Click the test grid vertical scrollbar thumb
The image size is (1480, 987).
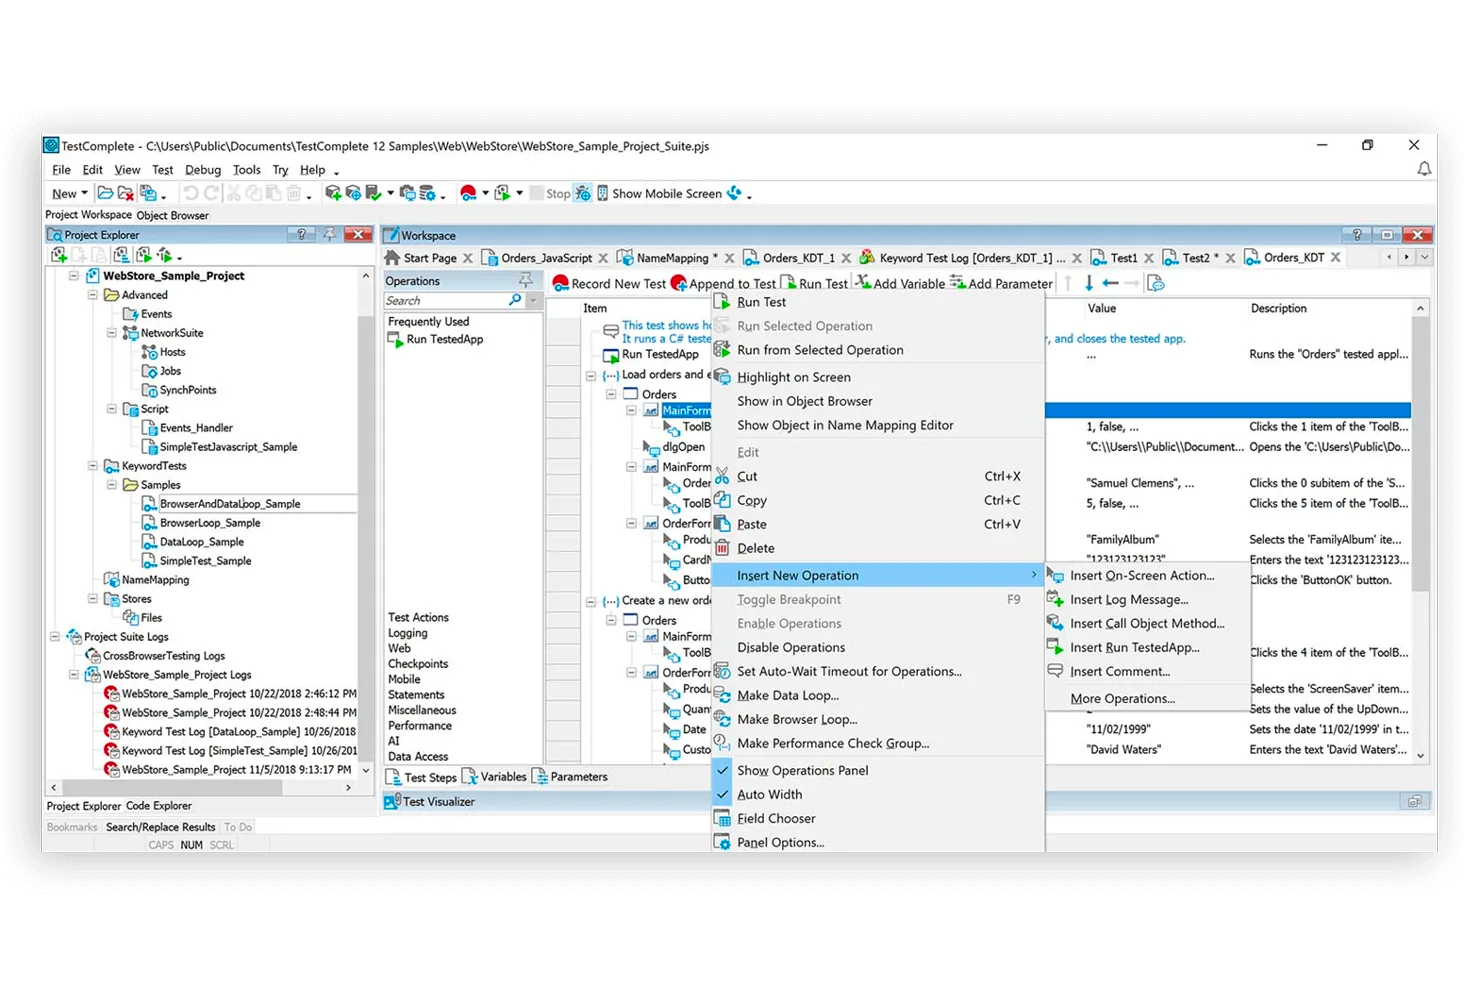tap(1421, 455)
